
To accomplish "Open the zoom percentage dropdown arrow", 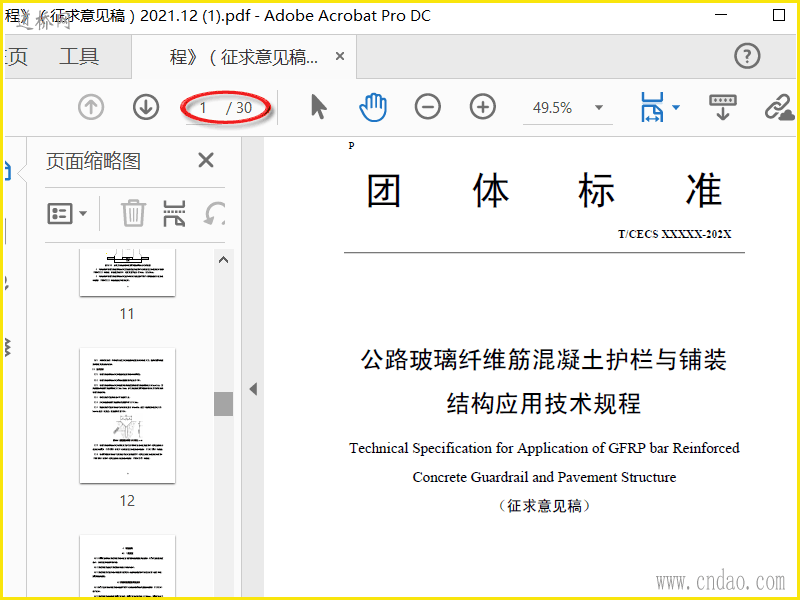I will point(599,108).
